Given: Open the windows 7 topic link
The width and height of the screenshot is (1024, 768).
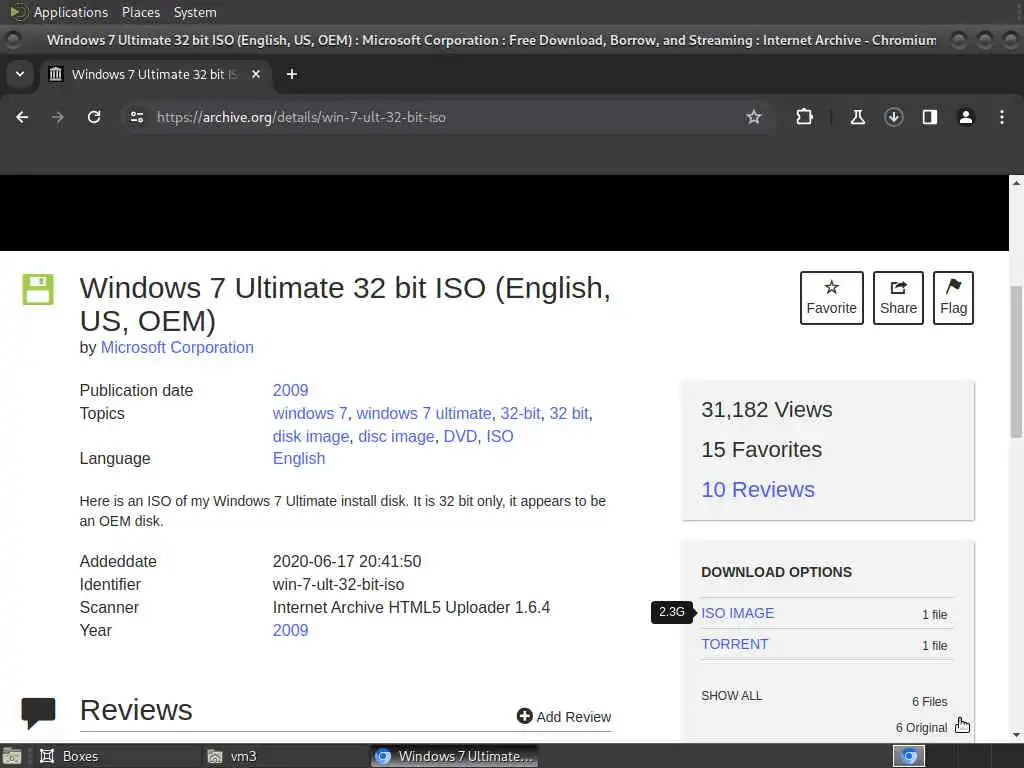Looking at the screenshot, I should [310, 413].
